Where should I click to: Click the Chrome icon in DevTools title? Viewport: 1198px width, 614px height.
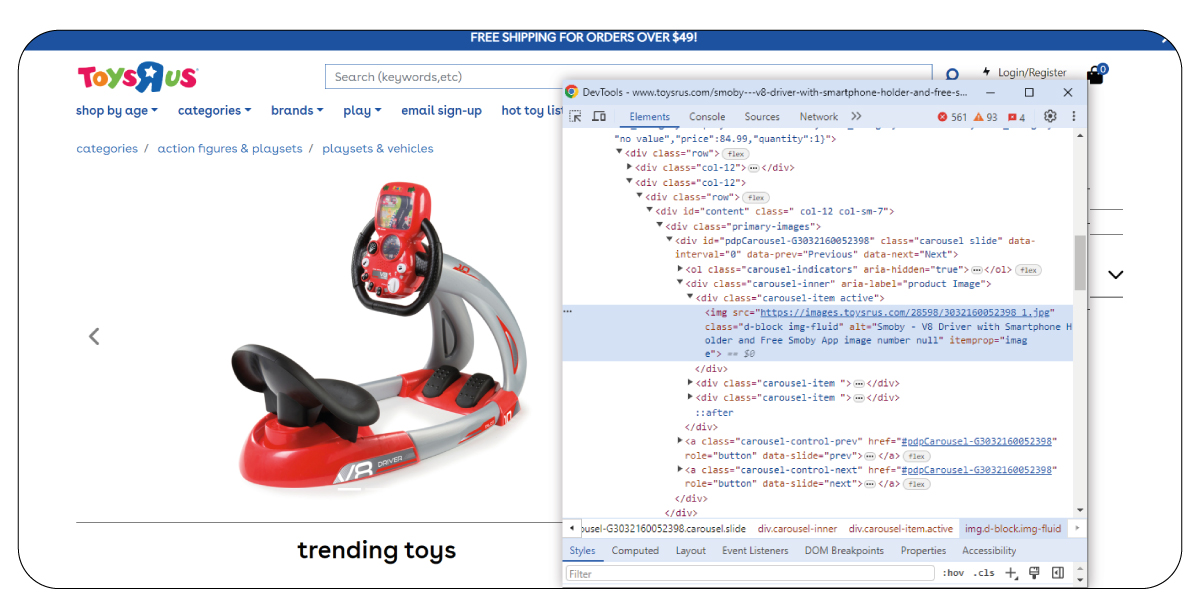pos(571,92)
